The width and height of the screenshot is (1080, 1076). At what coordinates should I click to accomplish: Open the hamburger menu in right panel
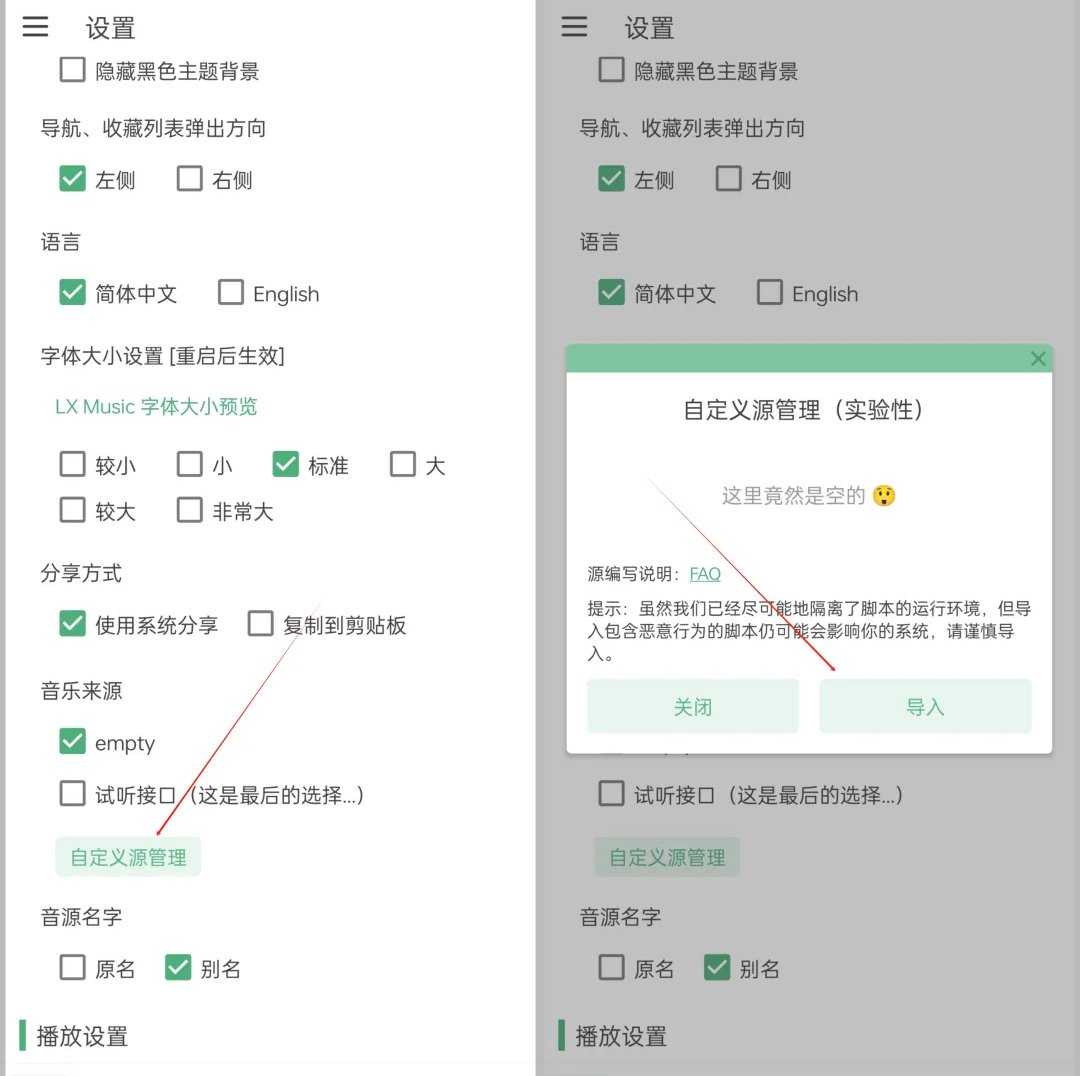coord(574,26)
